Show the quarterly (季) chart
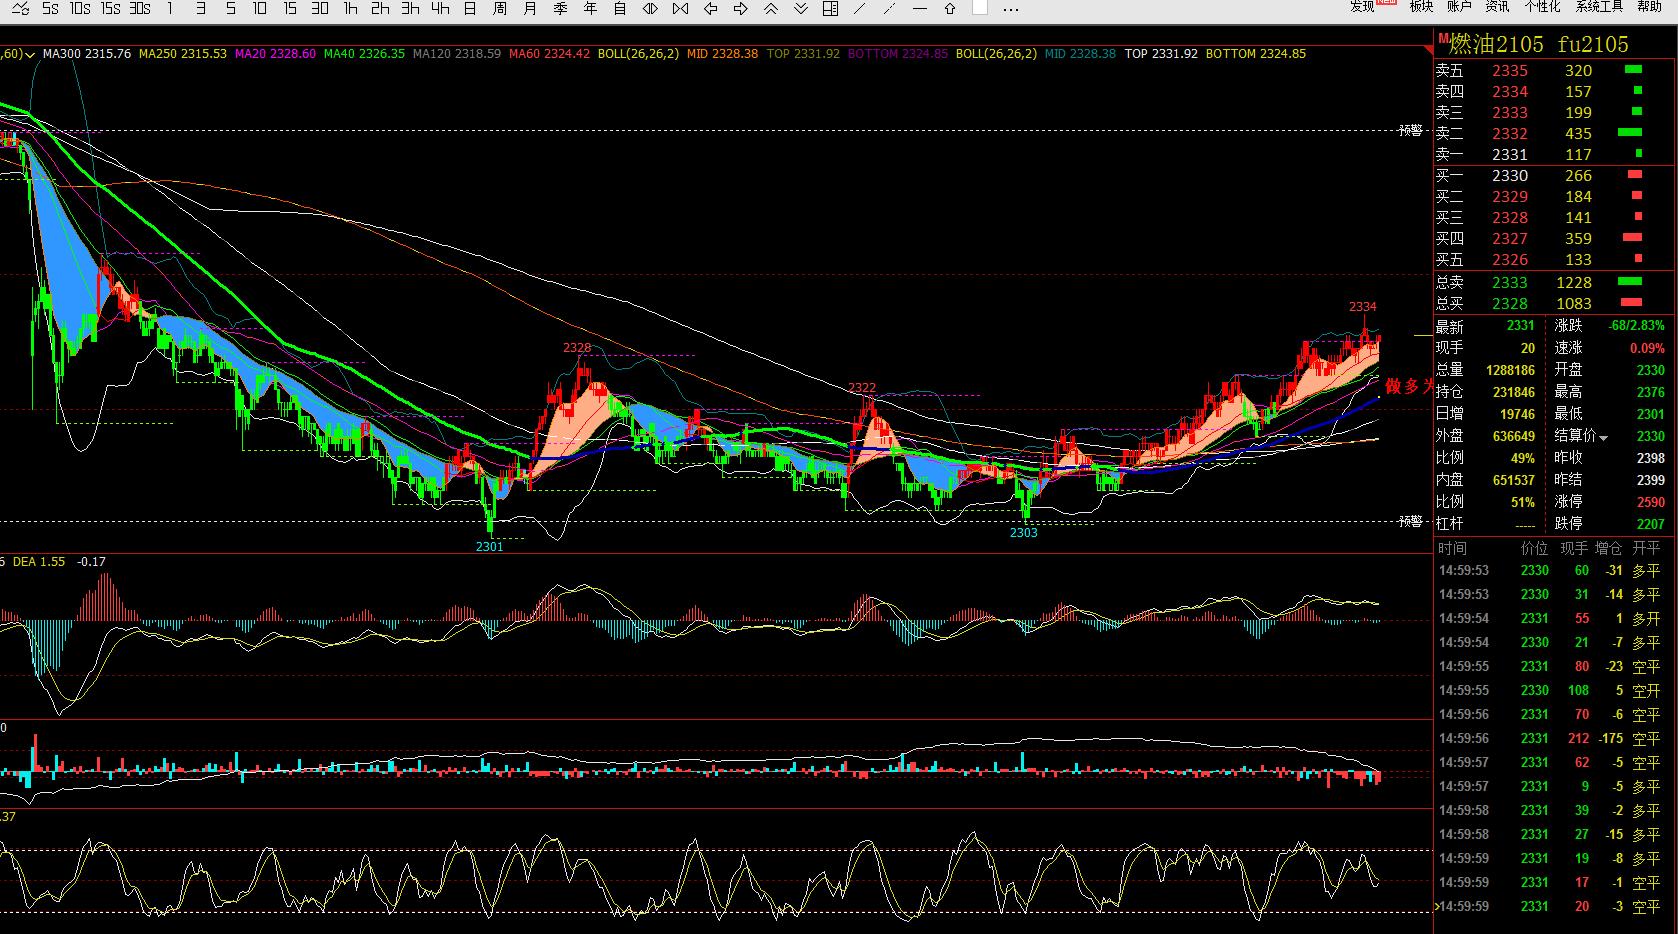 pyautogui.click(x=560, y=8)
